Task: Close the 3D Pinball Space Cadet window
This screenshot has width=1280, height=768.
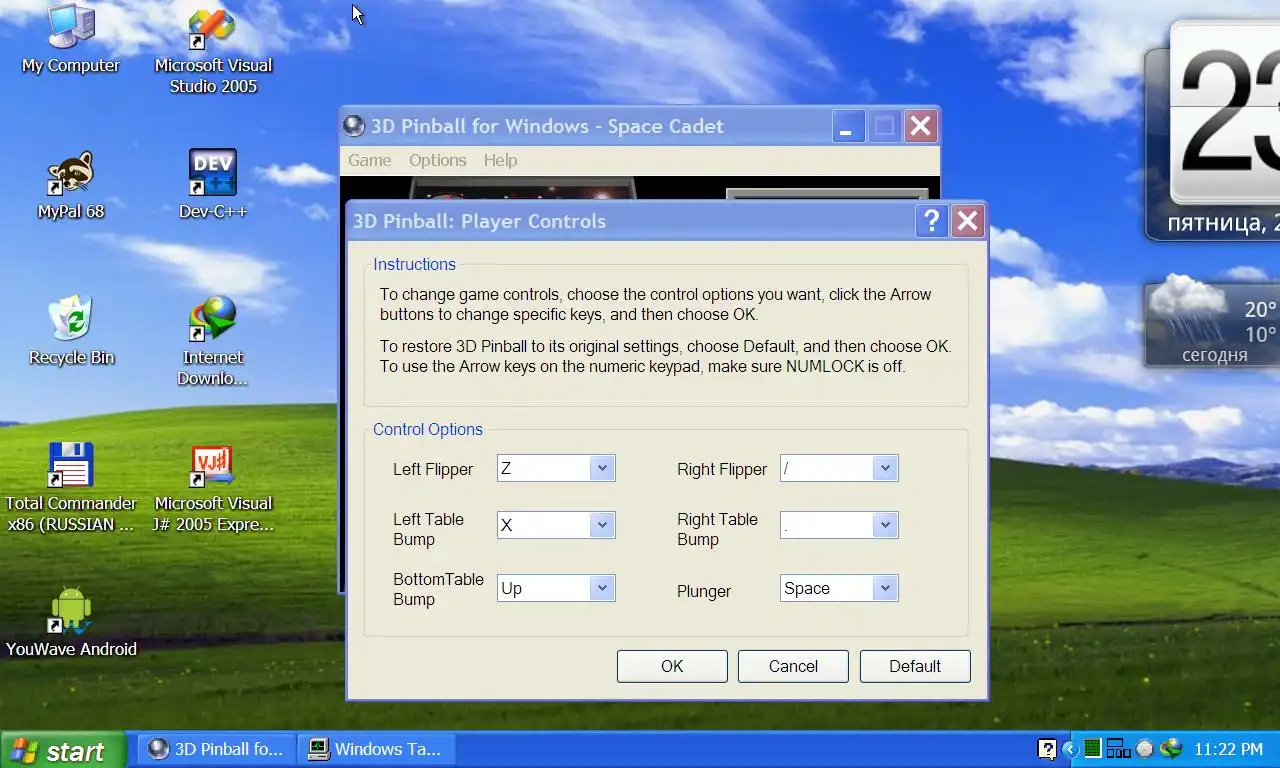Action: coord(920,126)
